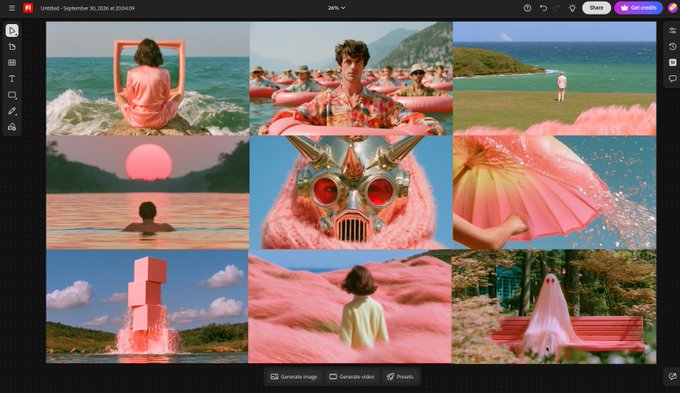Click the feedback icon at bottom right
Screen dimensions: 680x393
[672, 376]
